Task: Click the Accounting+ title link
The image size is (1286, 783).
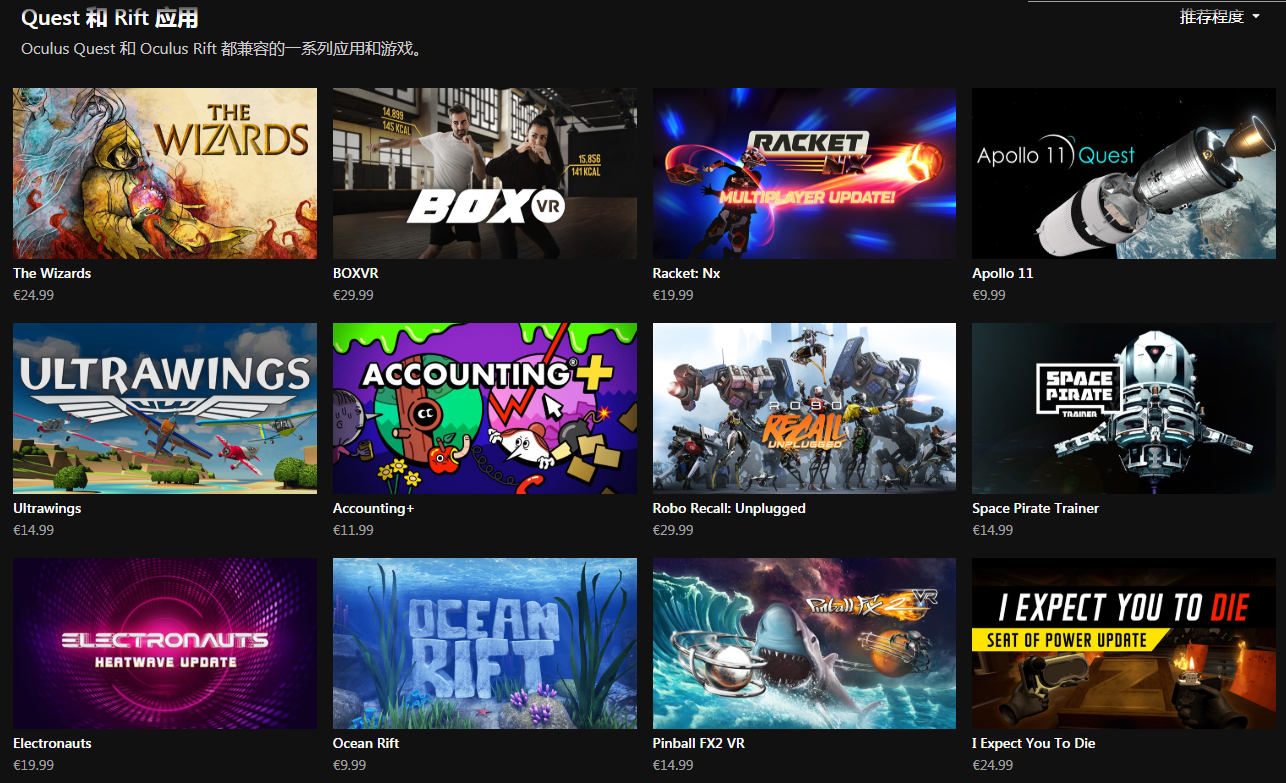Action: [373, 508]
